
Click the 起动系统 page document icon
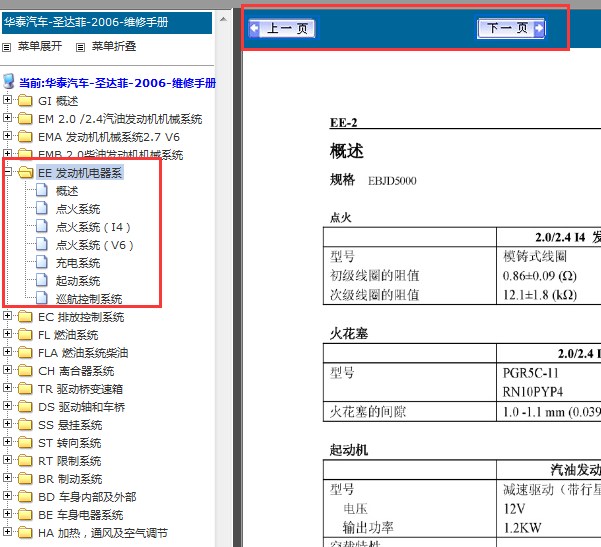pyautogui.click(x=41, y=280)
